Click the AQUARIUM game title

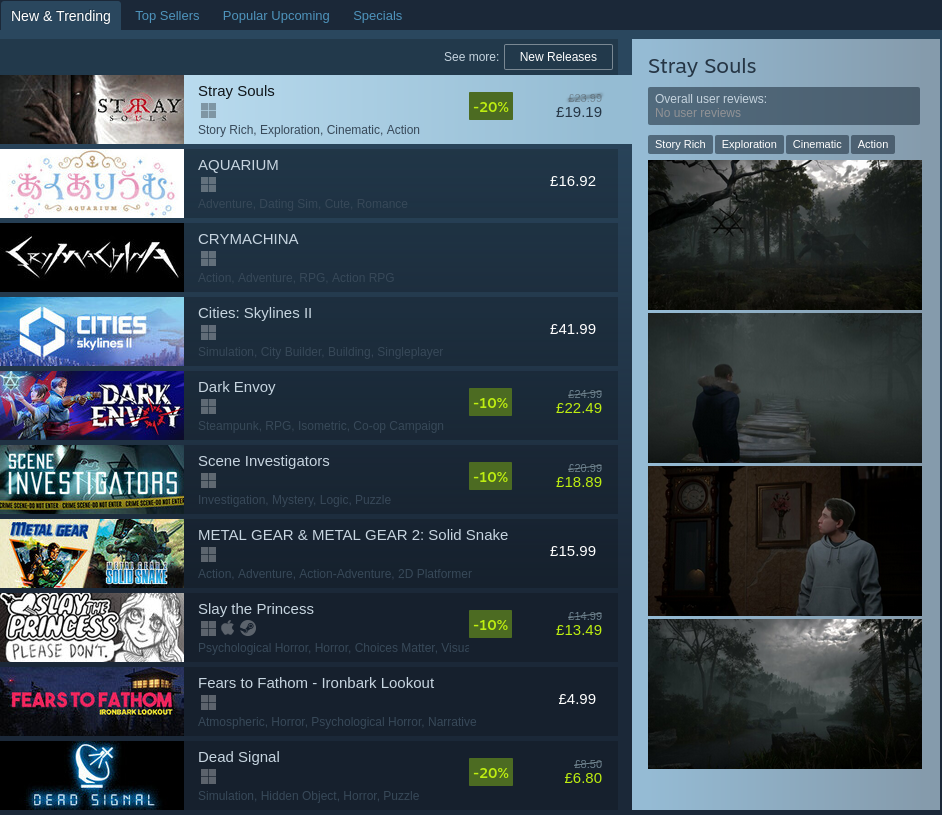click(x=239, y=165)
